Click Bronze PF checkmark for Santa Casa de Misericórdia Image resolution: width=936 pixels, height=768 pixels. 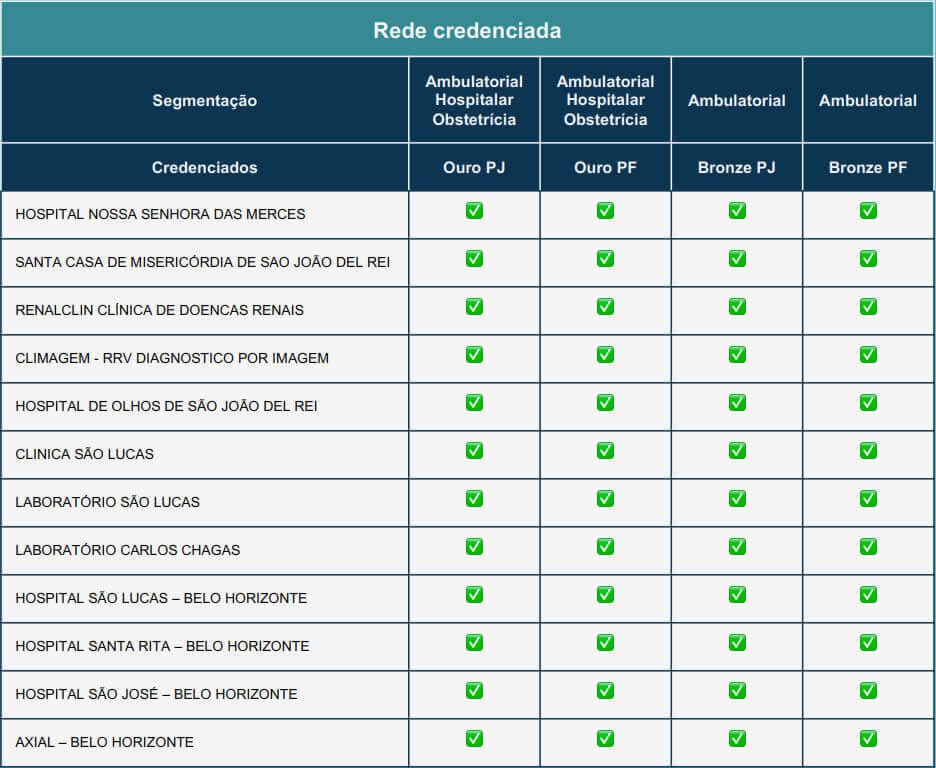pos(868,258)
